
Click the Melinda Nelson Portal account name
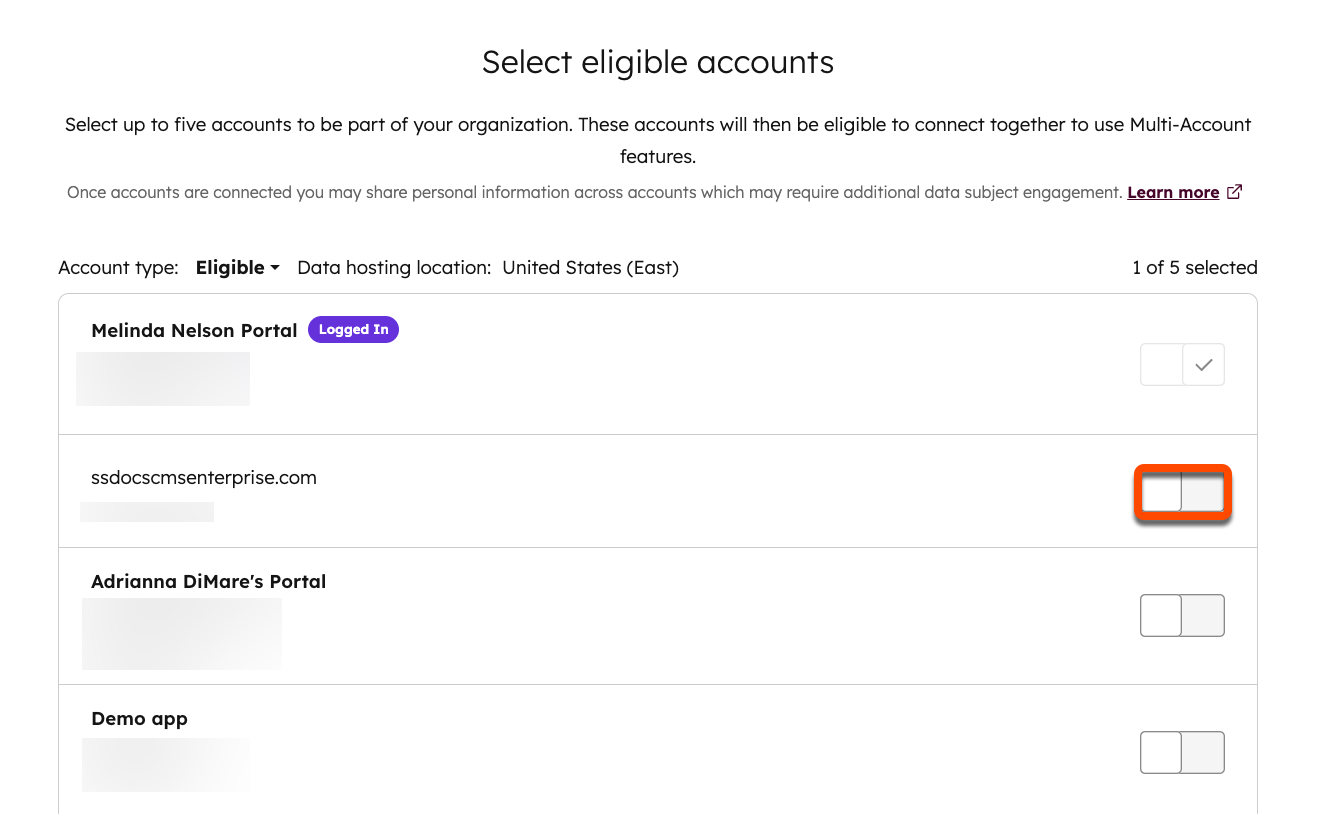point(193,330)
